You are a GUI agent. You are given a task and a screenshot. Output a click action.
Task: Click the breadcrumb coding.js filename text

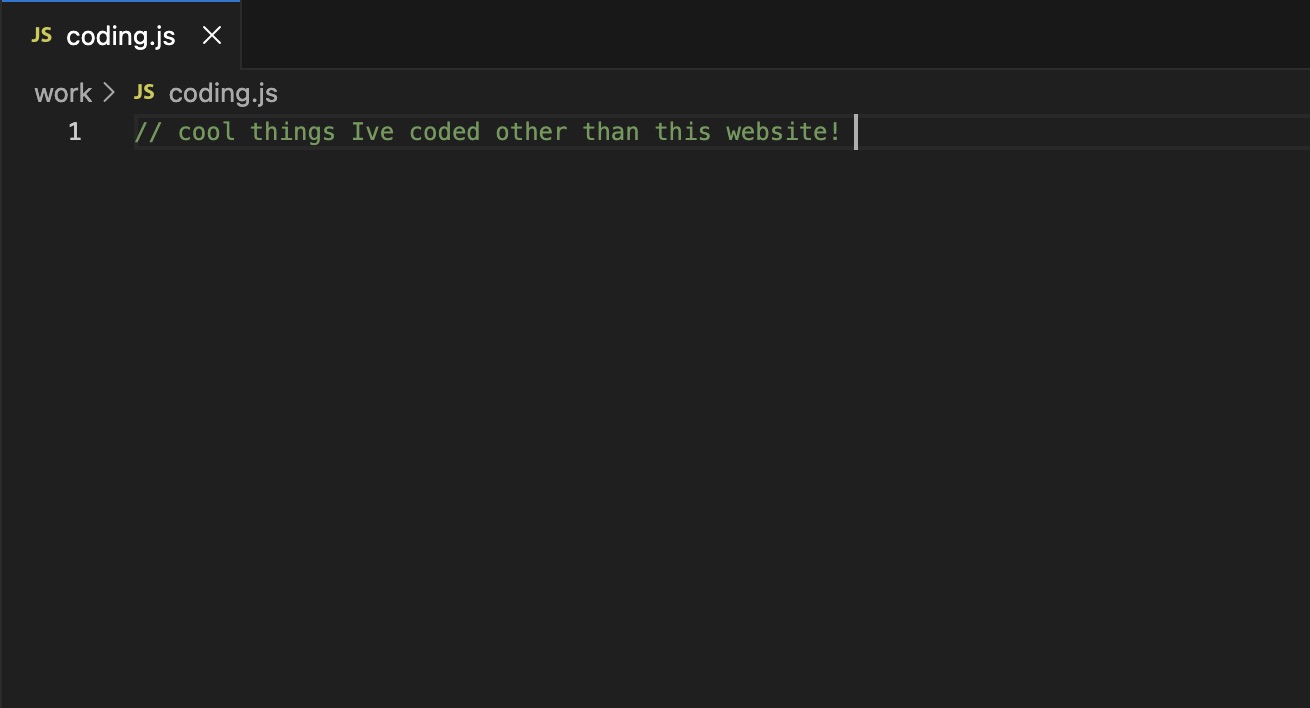222,92
